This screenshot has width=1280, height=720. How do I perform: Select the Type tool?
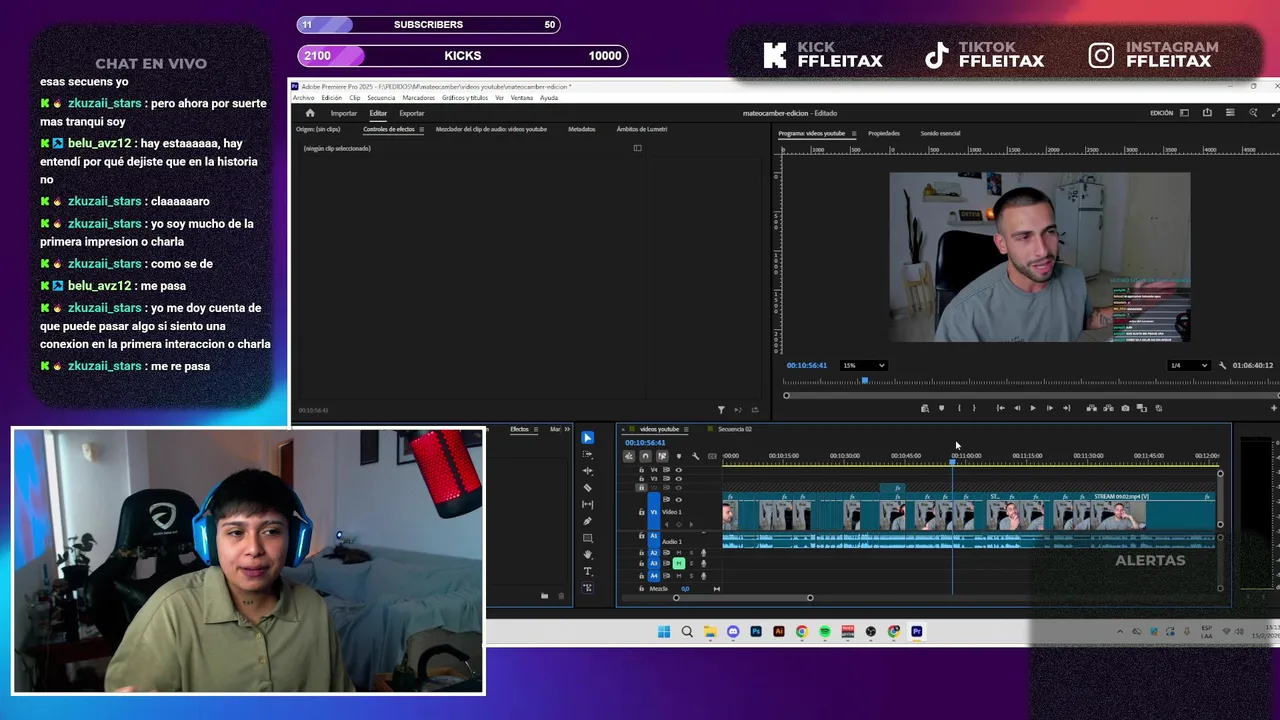tap(588, 571)
